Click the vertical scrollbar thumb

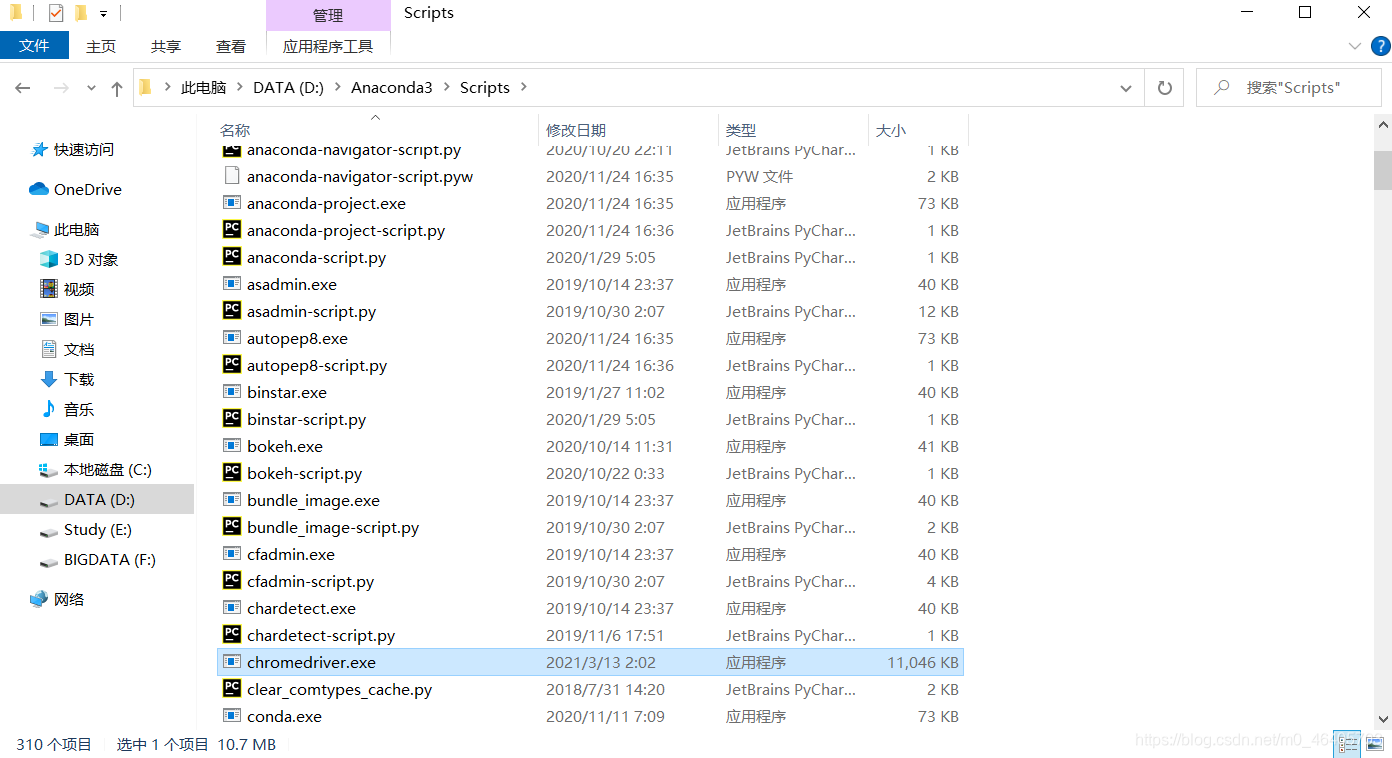click(1383, 170)
